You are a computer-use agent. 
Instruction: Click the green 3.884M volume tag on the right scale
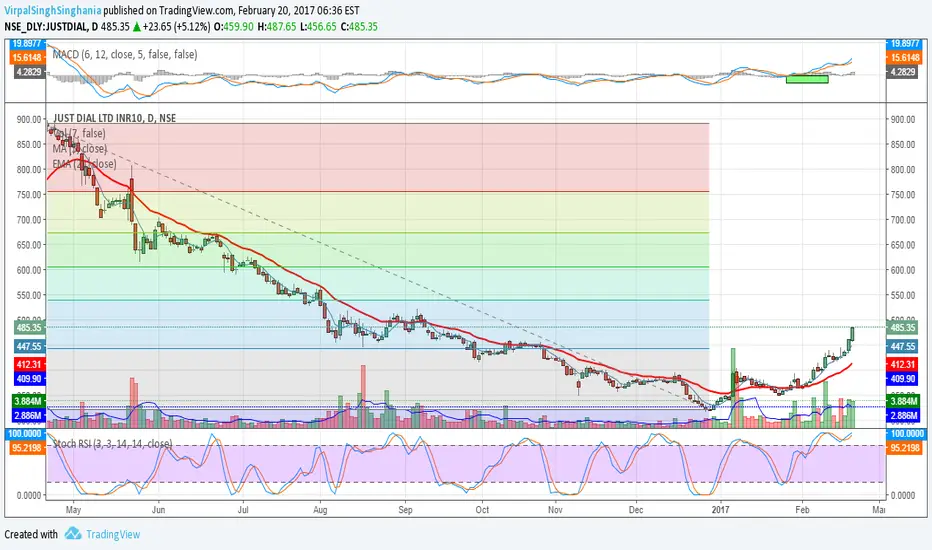903,401
